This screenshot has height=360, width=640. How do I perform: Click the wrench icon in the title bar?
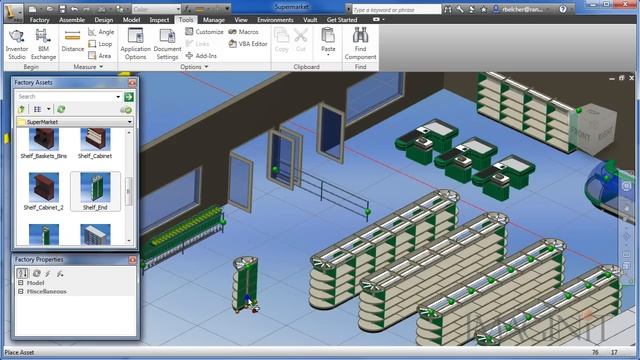(x=460, y=9)
